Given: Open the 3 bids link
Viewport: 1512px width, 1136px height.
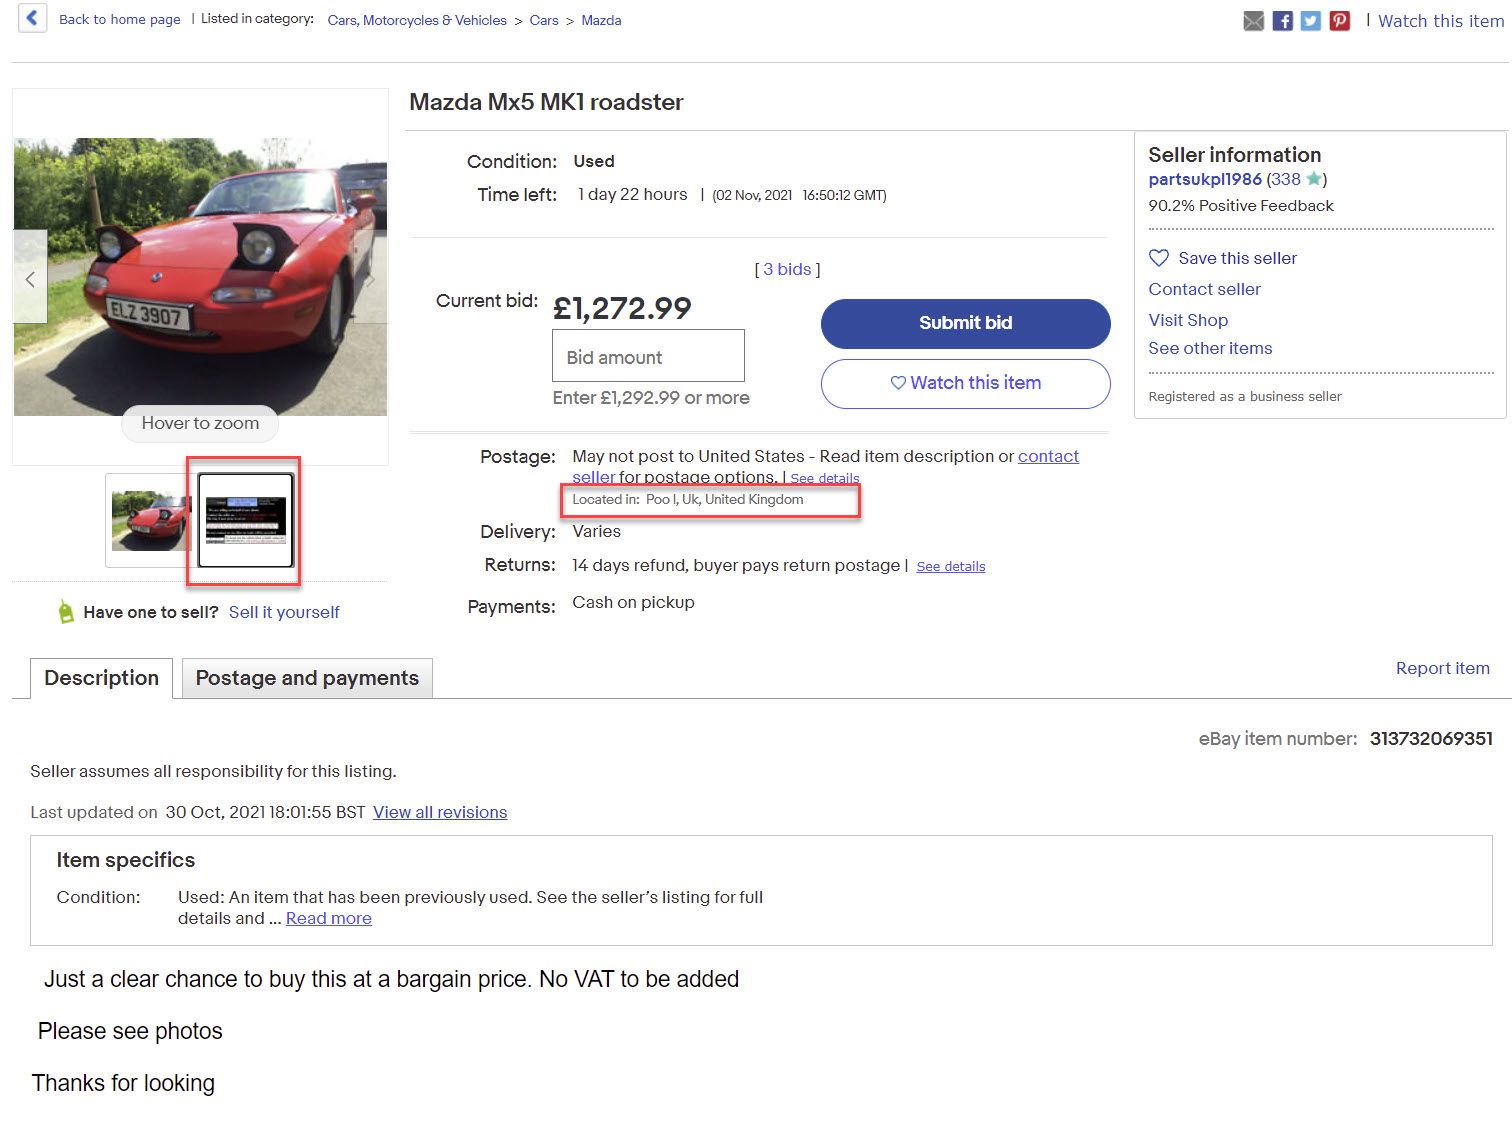Looking at the screenshot, I should pyautogui.click(x=787, y=269).
